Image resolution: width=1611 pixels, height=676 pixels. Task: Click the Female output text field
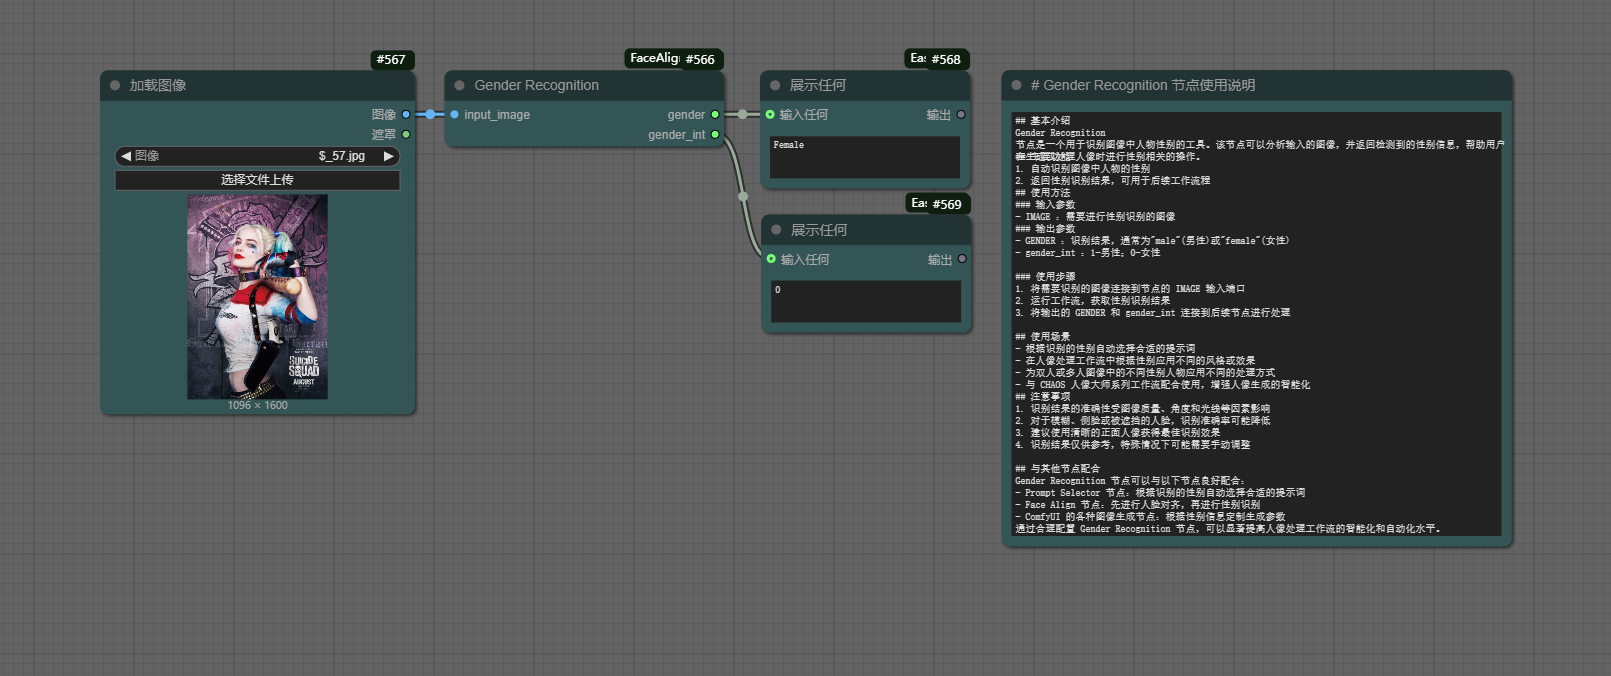(x=865, y=157)
